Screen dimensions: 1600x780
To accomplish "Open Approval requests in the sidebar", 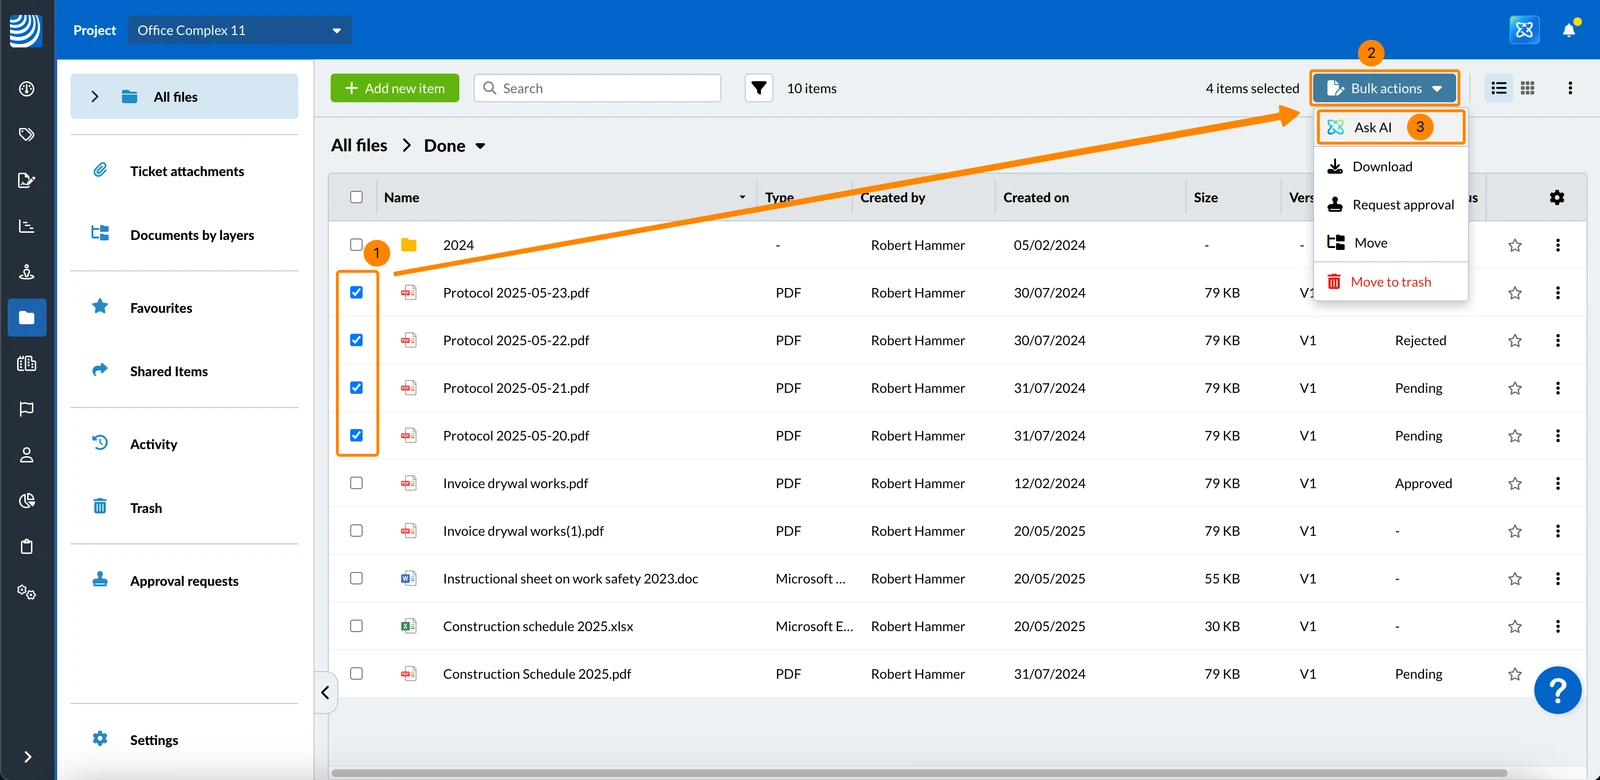I will pyautogui.click(x=184, y=581).
